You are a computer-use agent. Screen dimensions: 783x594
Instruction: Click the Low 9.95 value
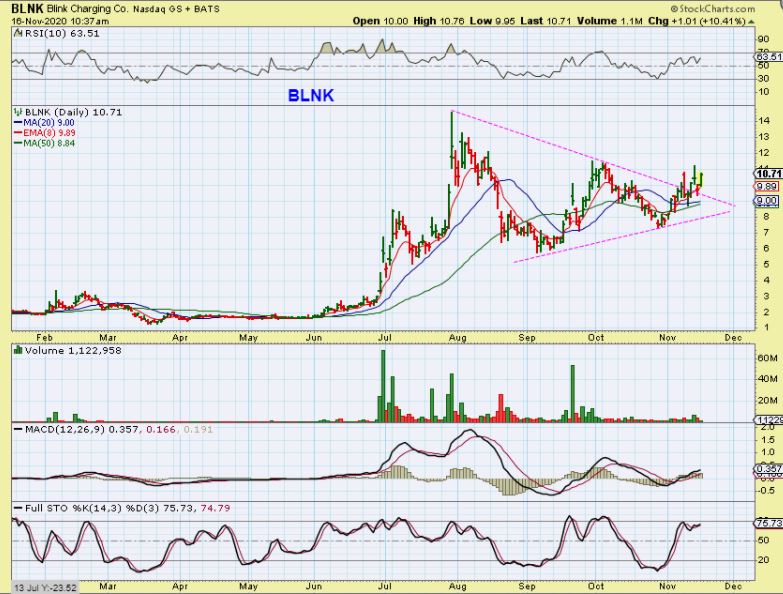tap(492, 21)
